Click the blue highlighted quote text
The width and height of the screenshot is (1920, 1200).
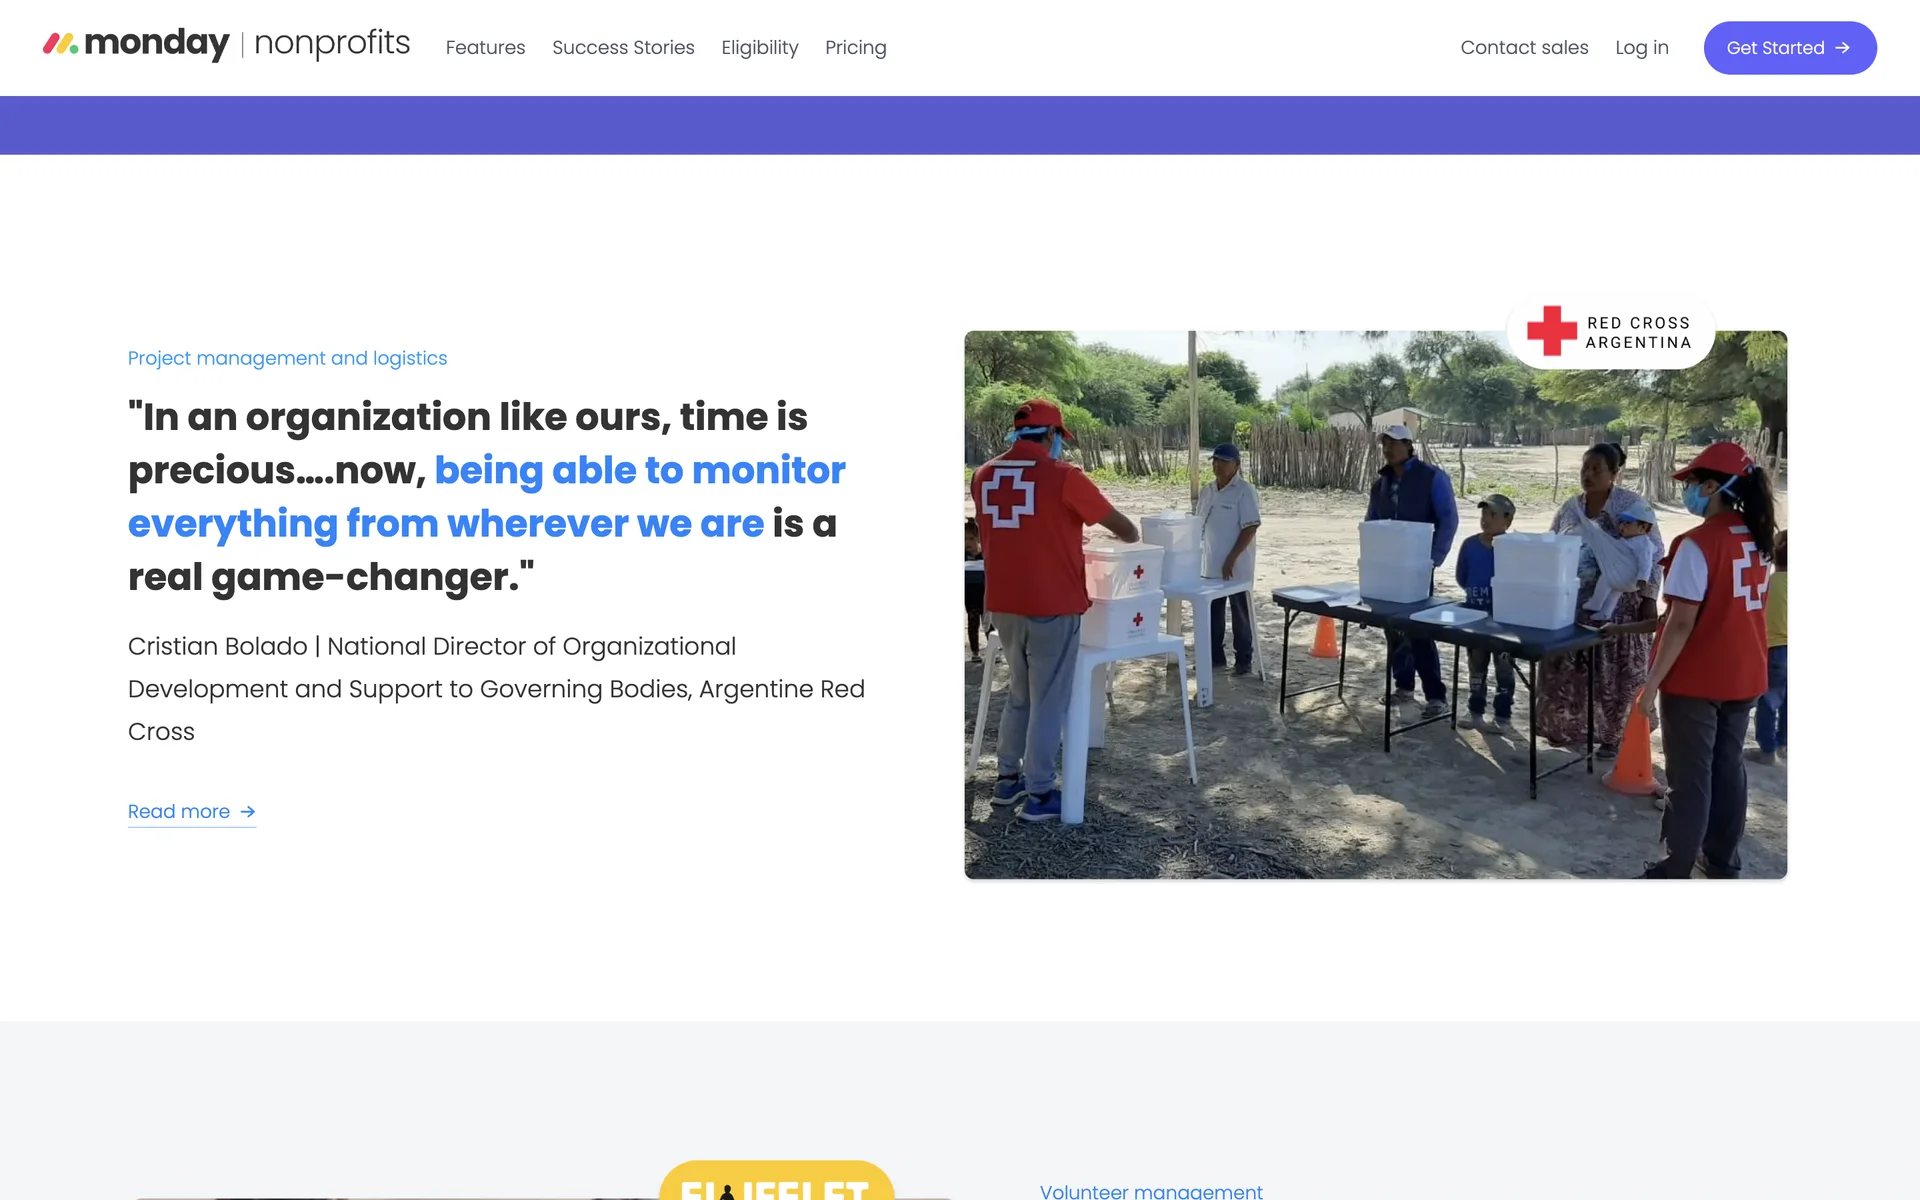(x=487, y=497)
